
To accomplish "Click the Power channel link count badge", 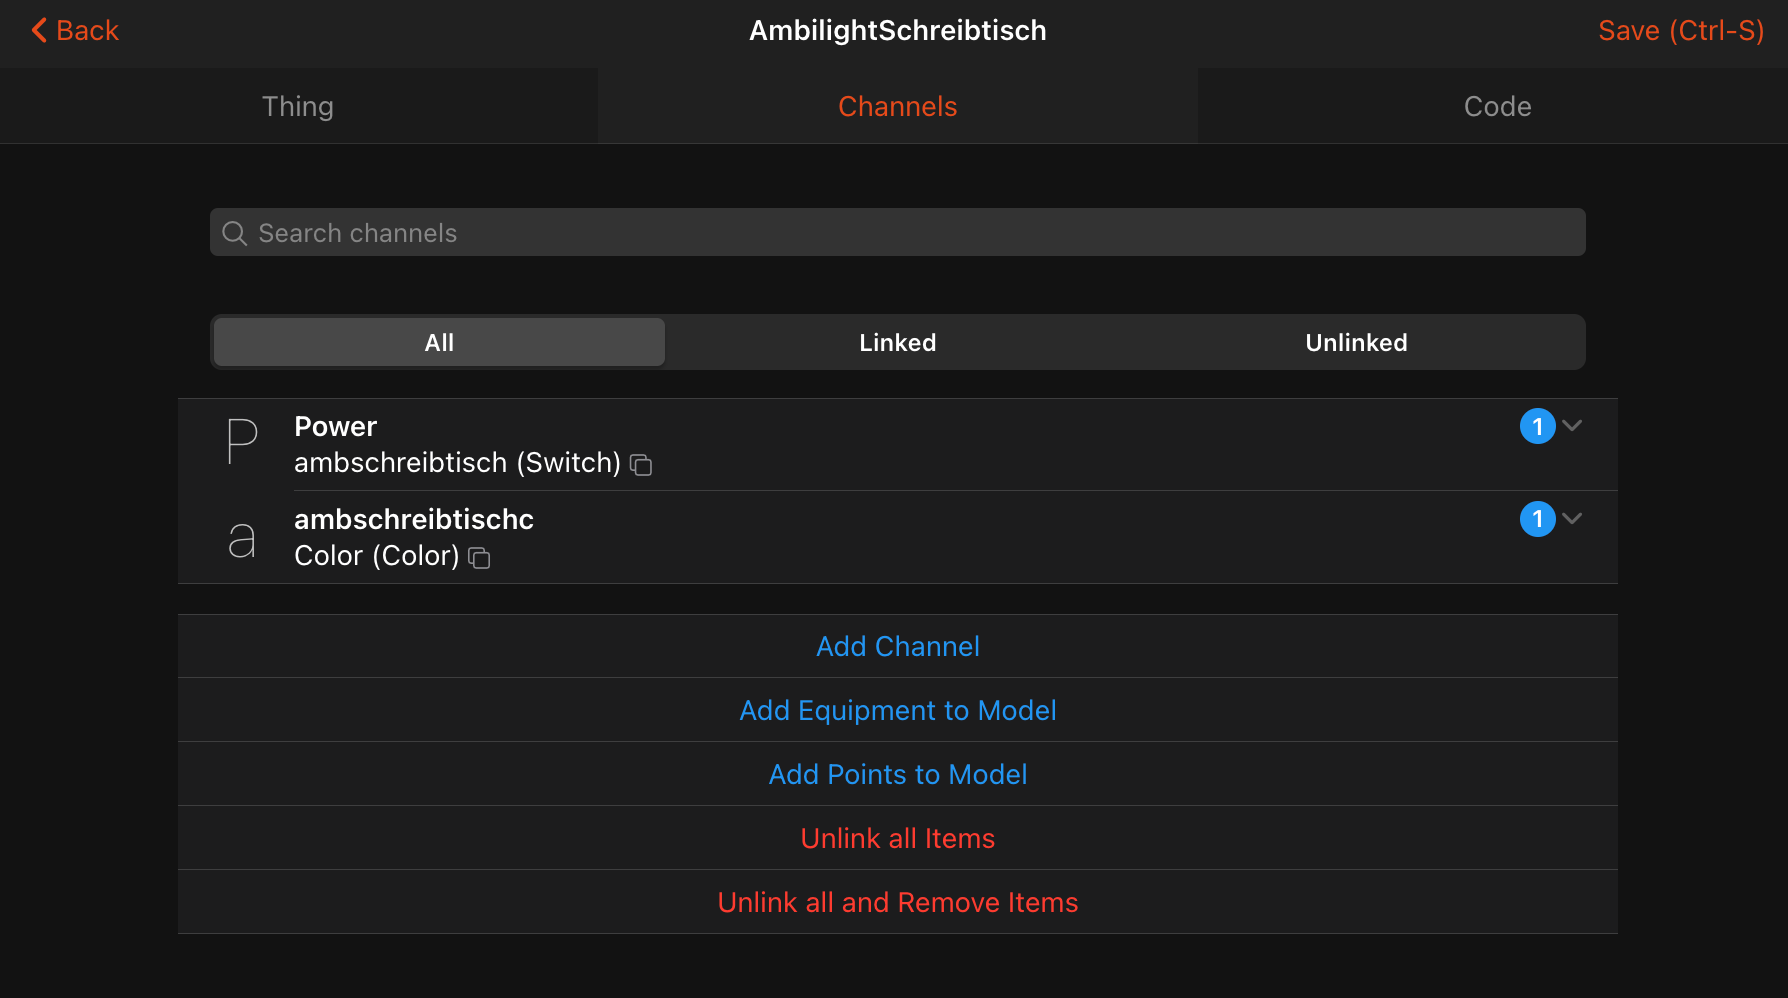I will [x=1537, y=426].
